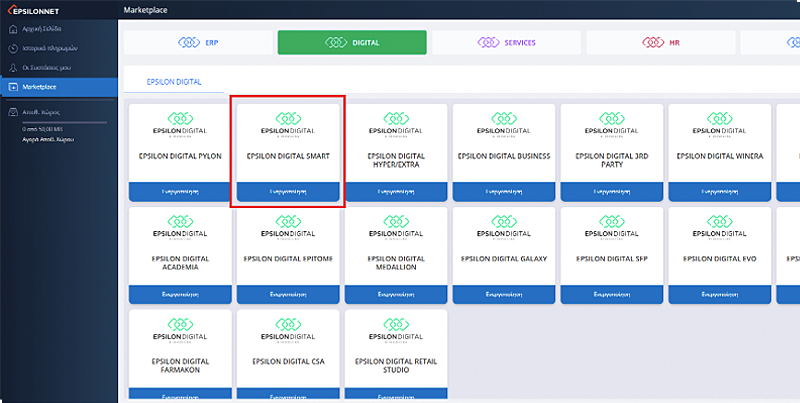This screenshot has width=800, height=403.
Task: Activate Epsilon Digital Hyper/Extra
Action: [x=396, y=192]
